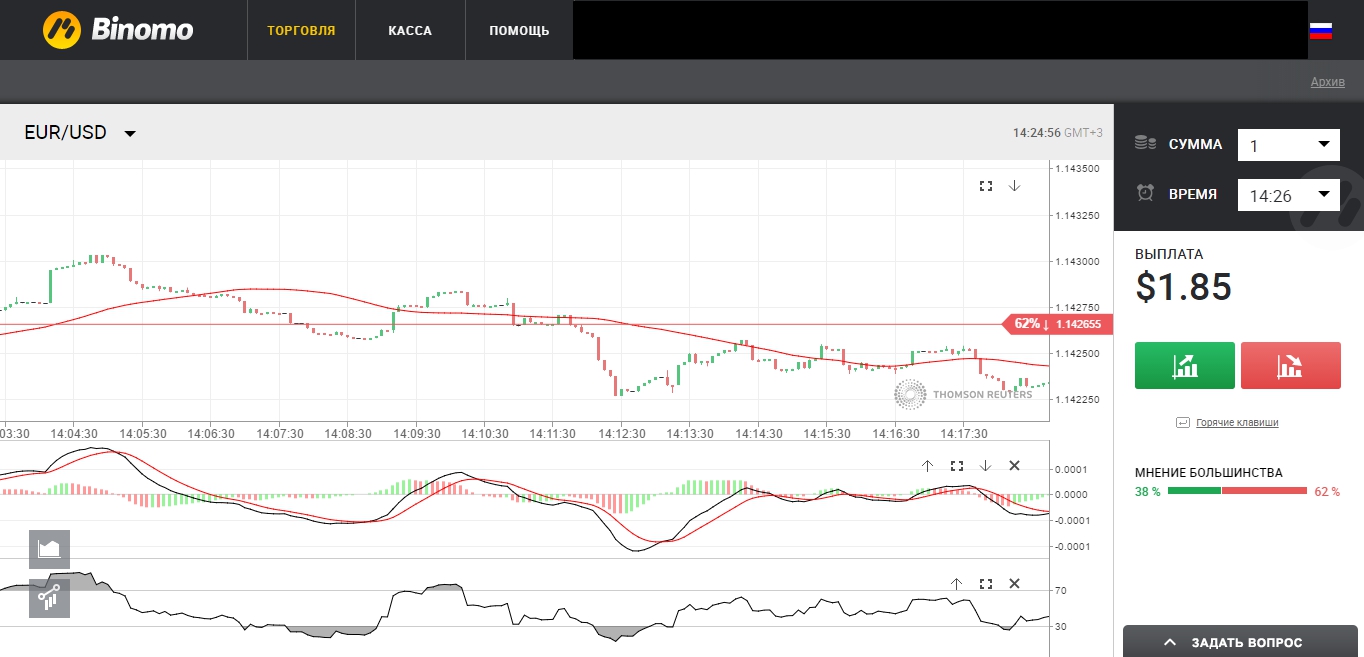Open the Архив link
The image size is (1364, 657).
(1327, 82)
